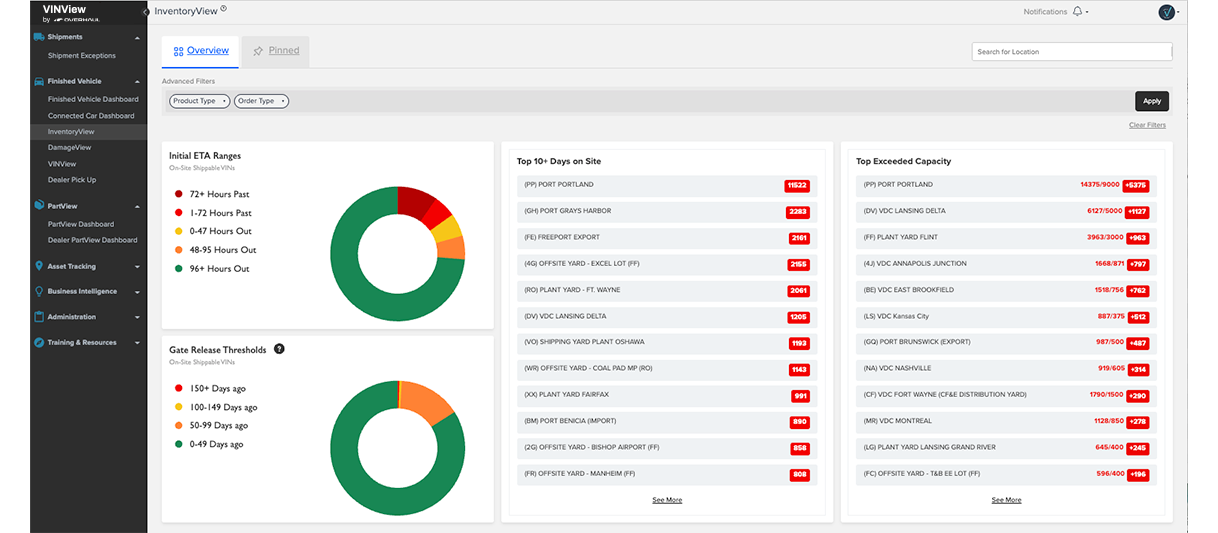Open PartView Dashboard
This screenshot has height=533, width=1218.
81,224
